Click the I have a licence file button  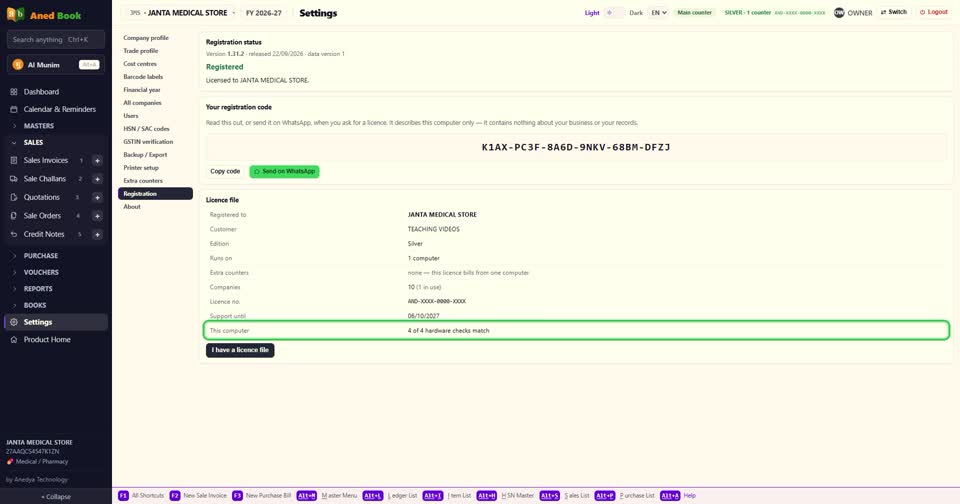coord(240,350)
